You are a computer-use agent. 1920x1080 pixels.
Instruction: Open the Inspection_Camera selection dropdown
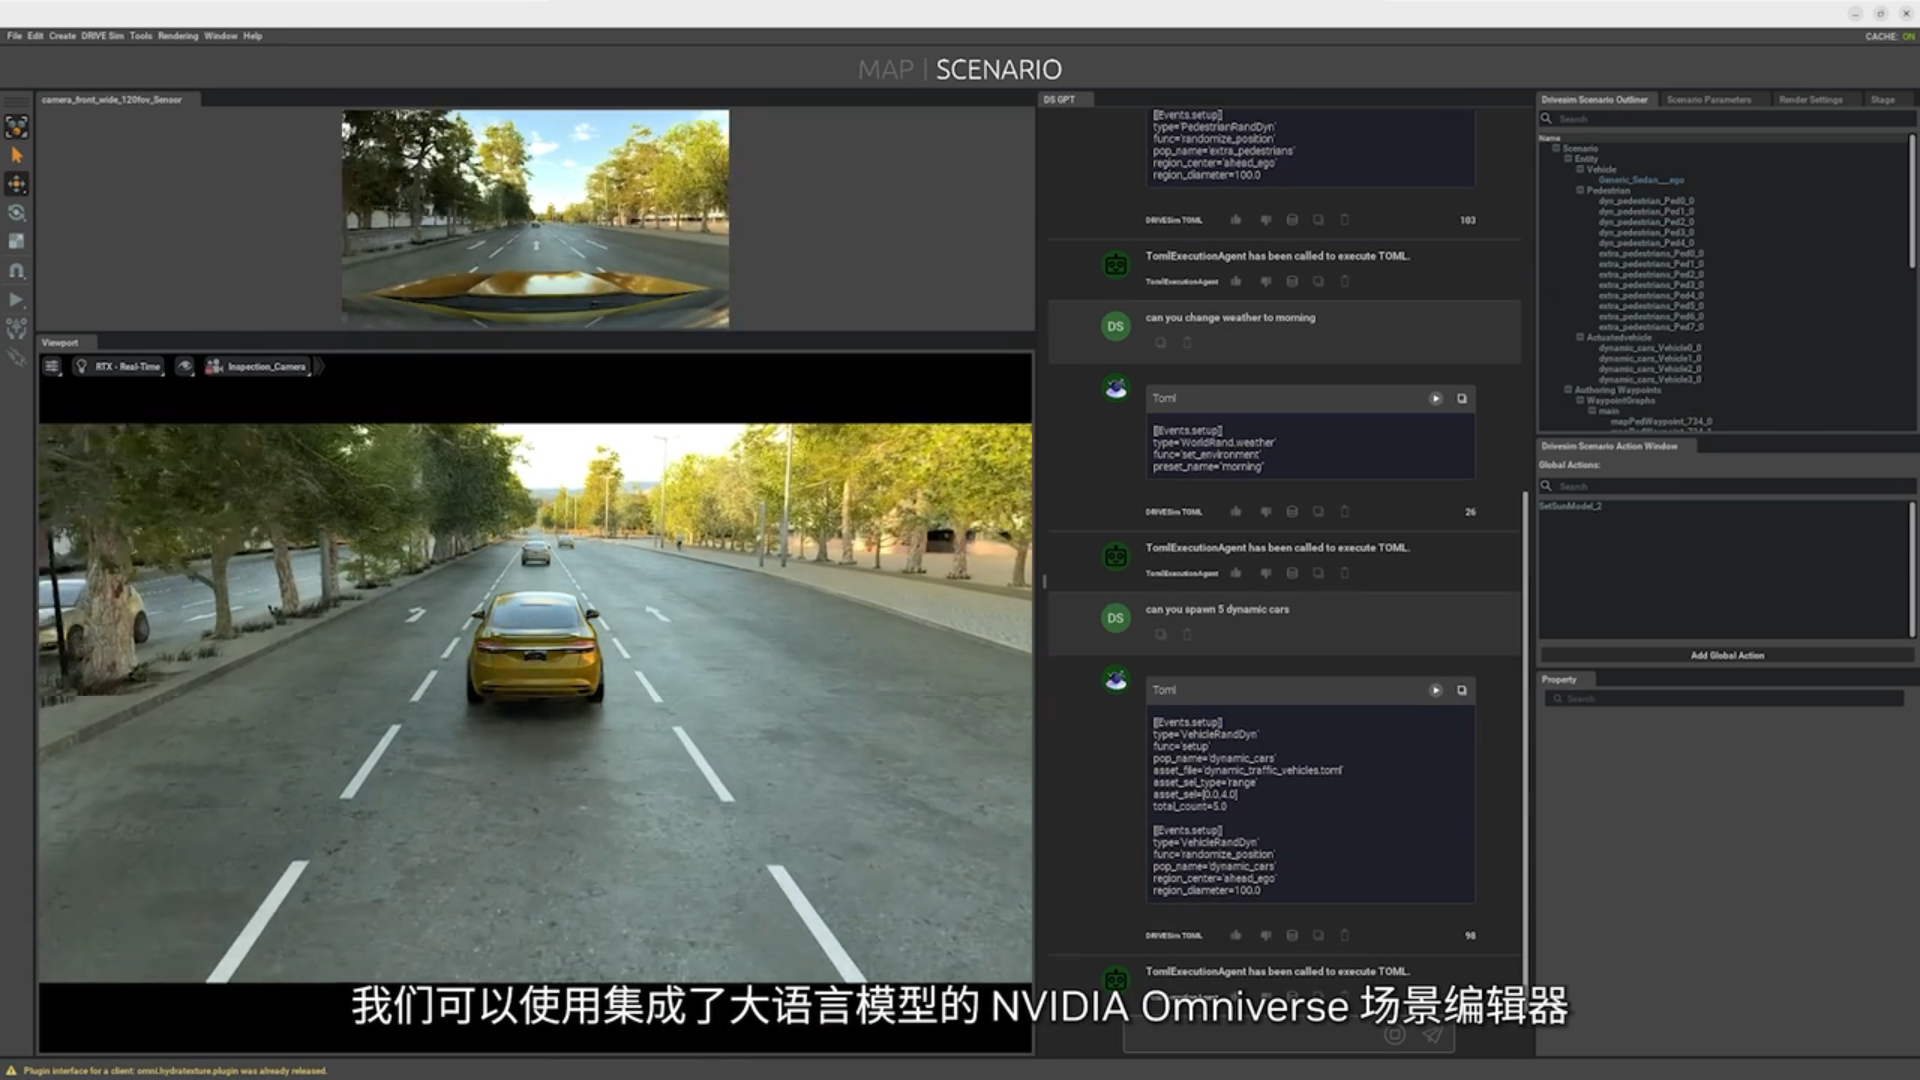click(258, 367)
